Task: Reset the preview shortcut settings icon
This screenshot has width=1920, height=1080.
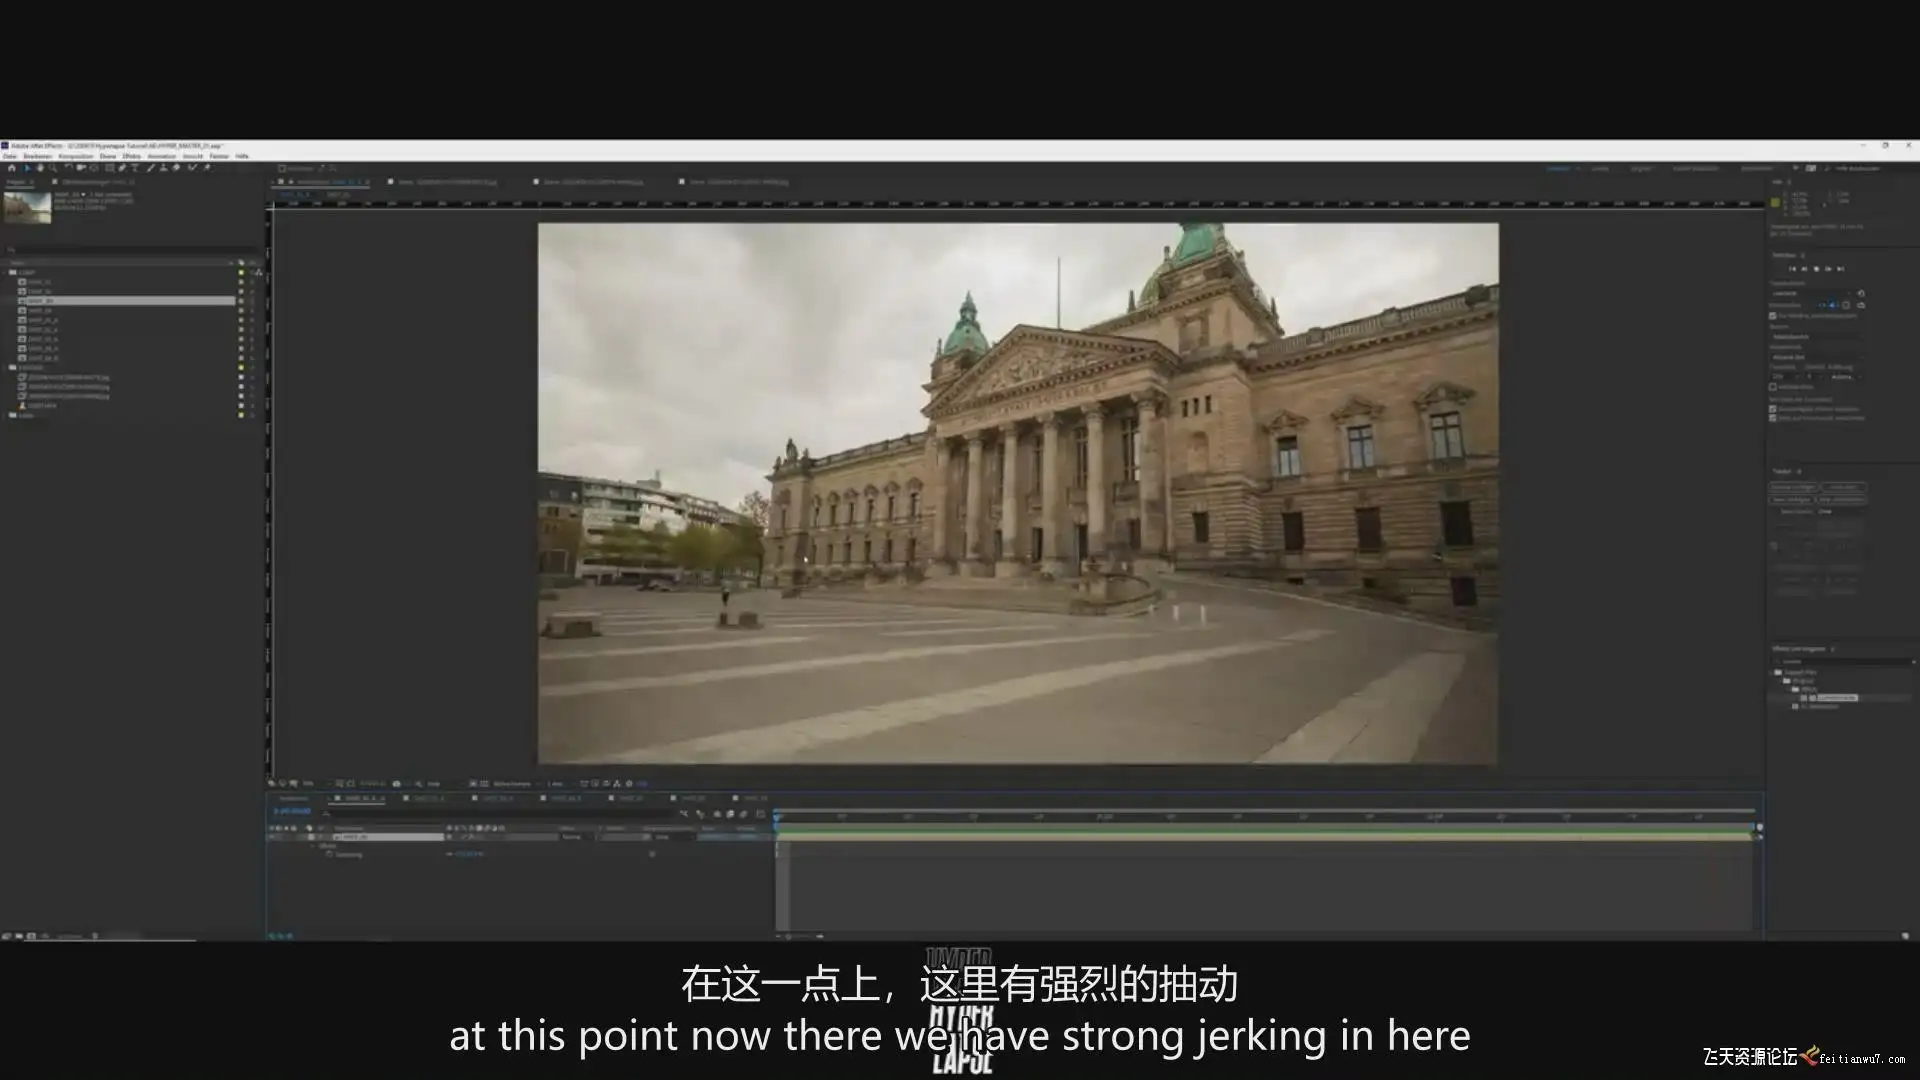Action: 1861,293
